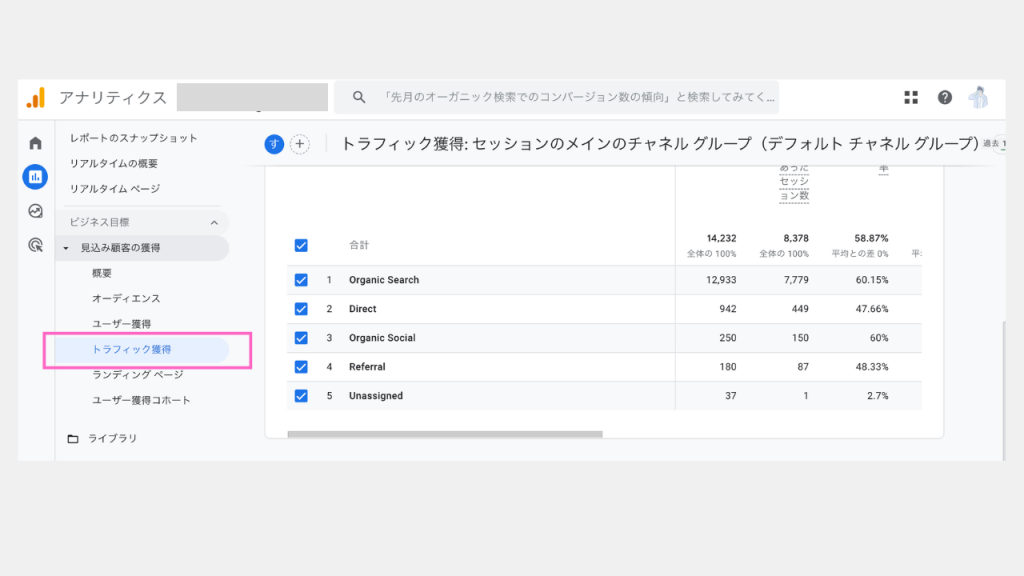Select the Reports bar chart icon

click(35, 177)
